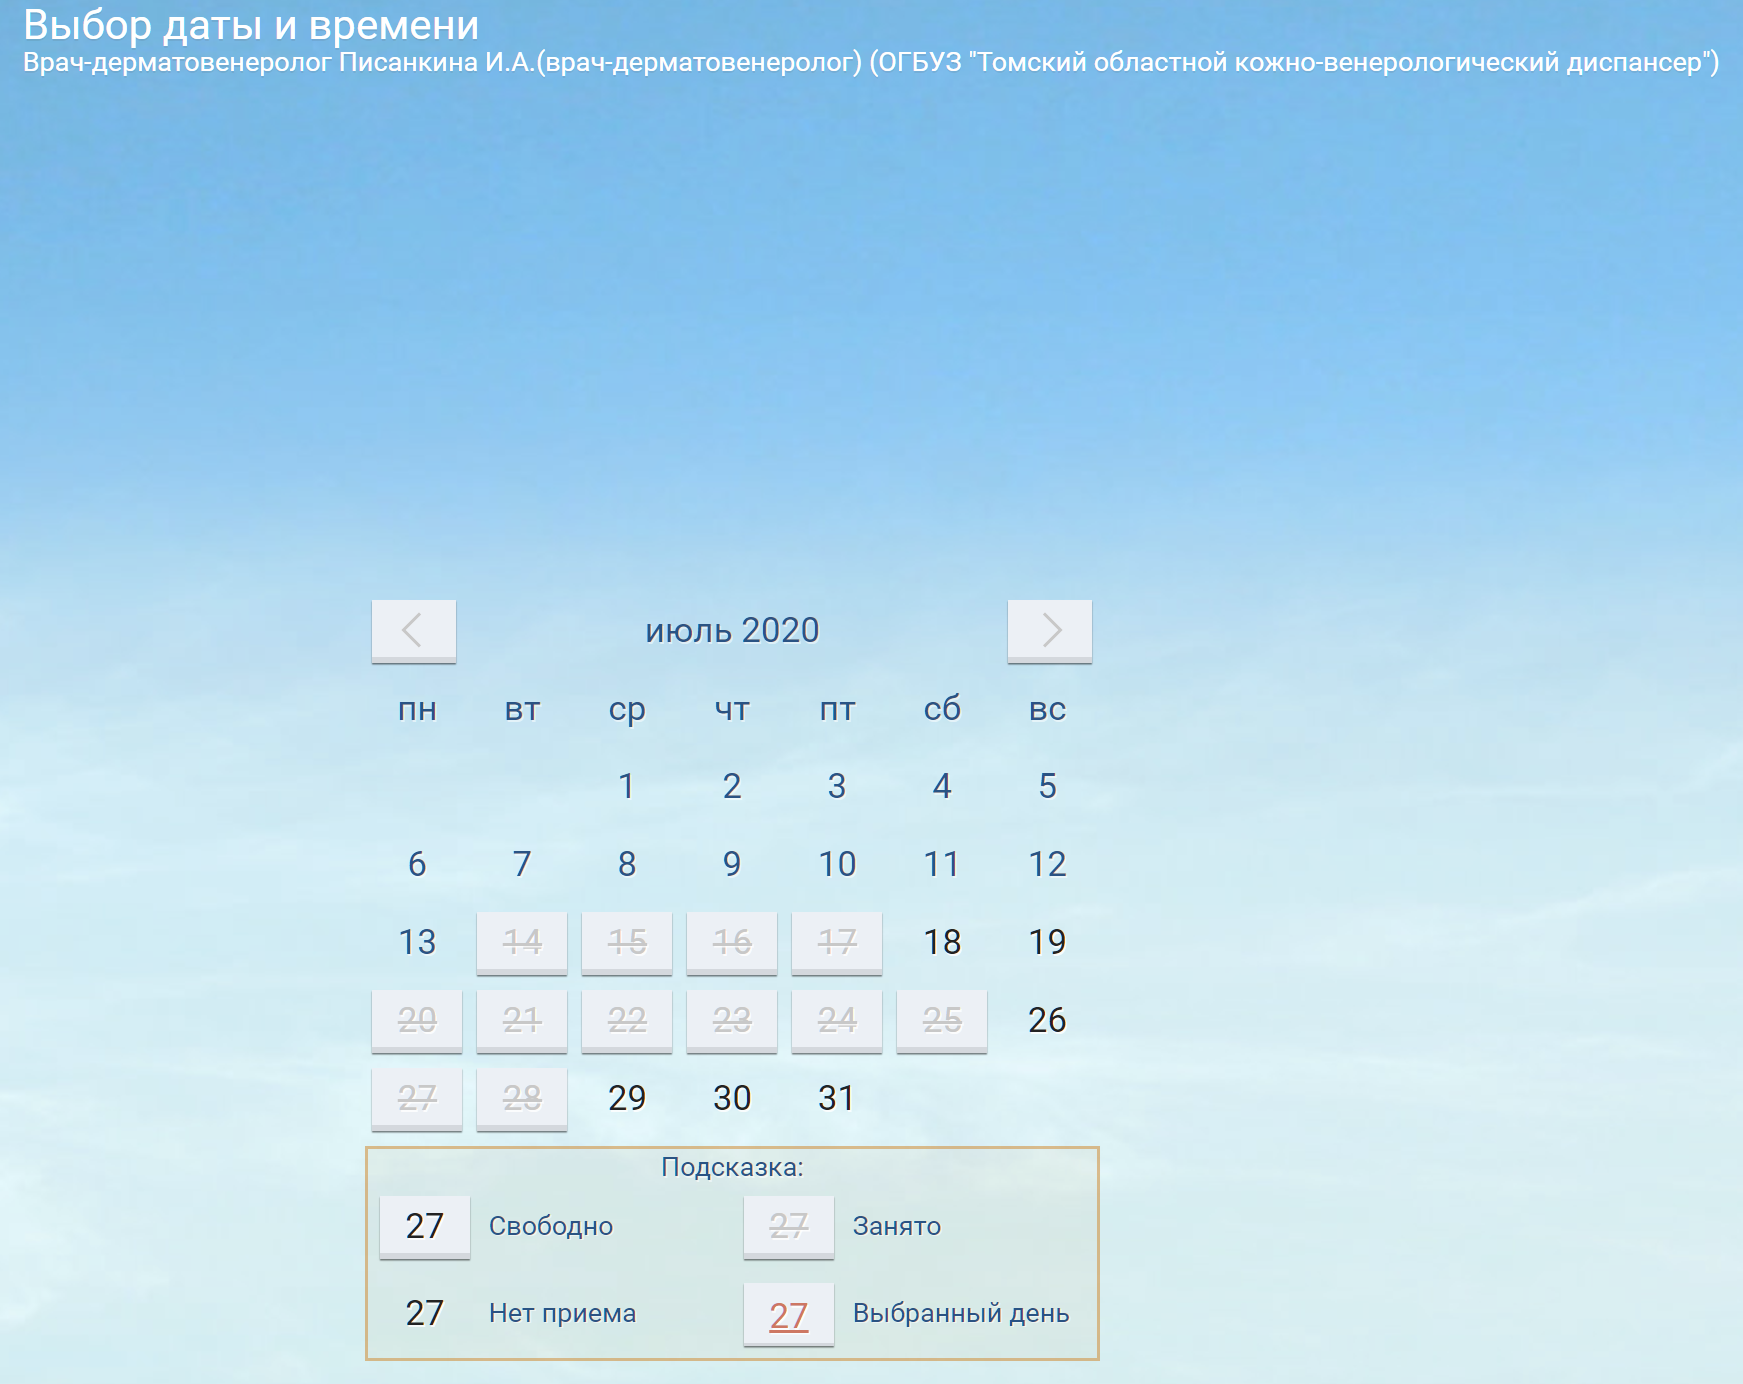
Task: Click the чт weekday header
Action: [x=732, y=709]
